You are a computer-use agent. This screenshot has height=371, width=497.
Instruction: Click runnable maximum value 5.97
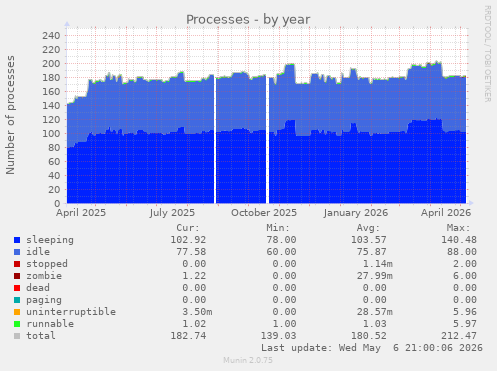pyautogui.click(x=465, y=324)
